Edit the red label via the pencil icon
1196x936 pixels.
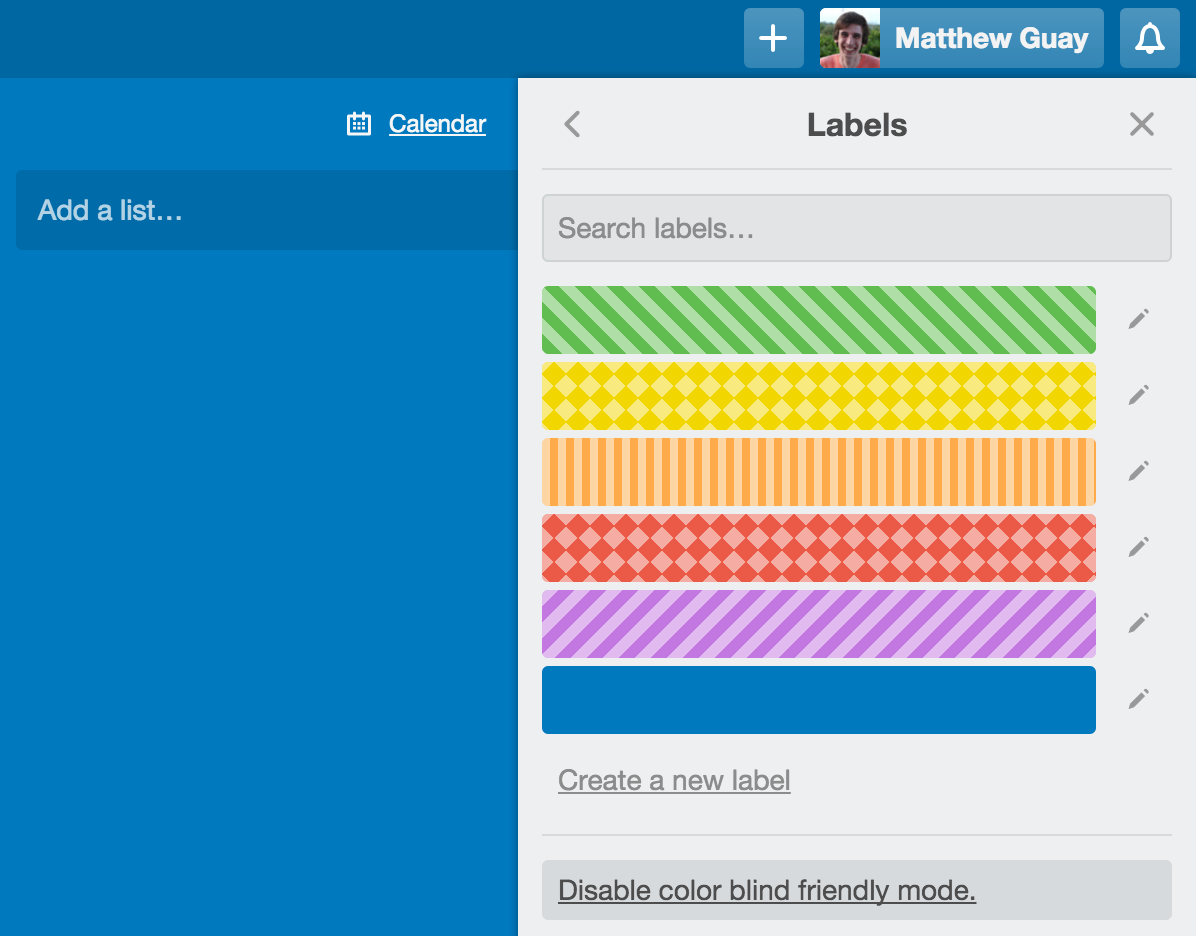(1138, 547)
